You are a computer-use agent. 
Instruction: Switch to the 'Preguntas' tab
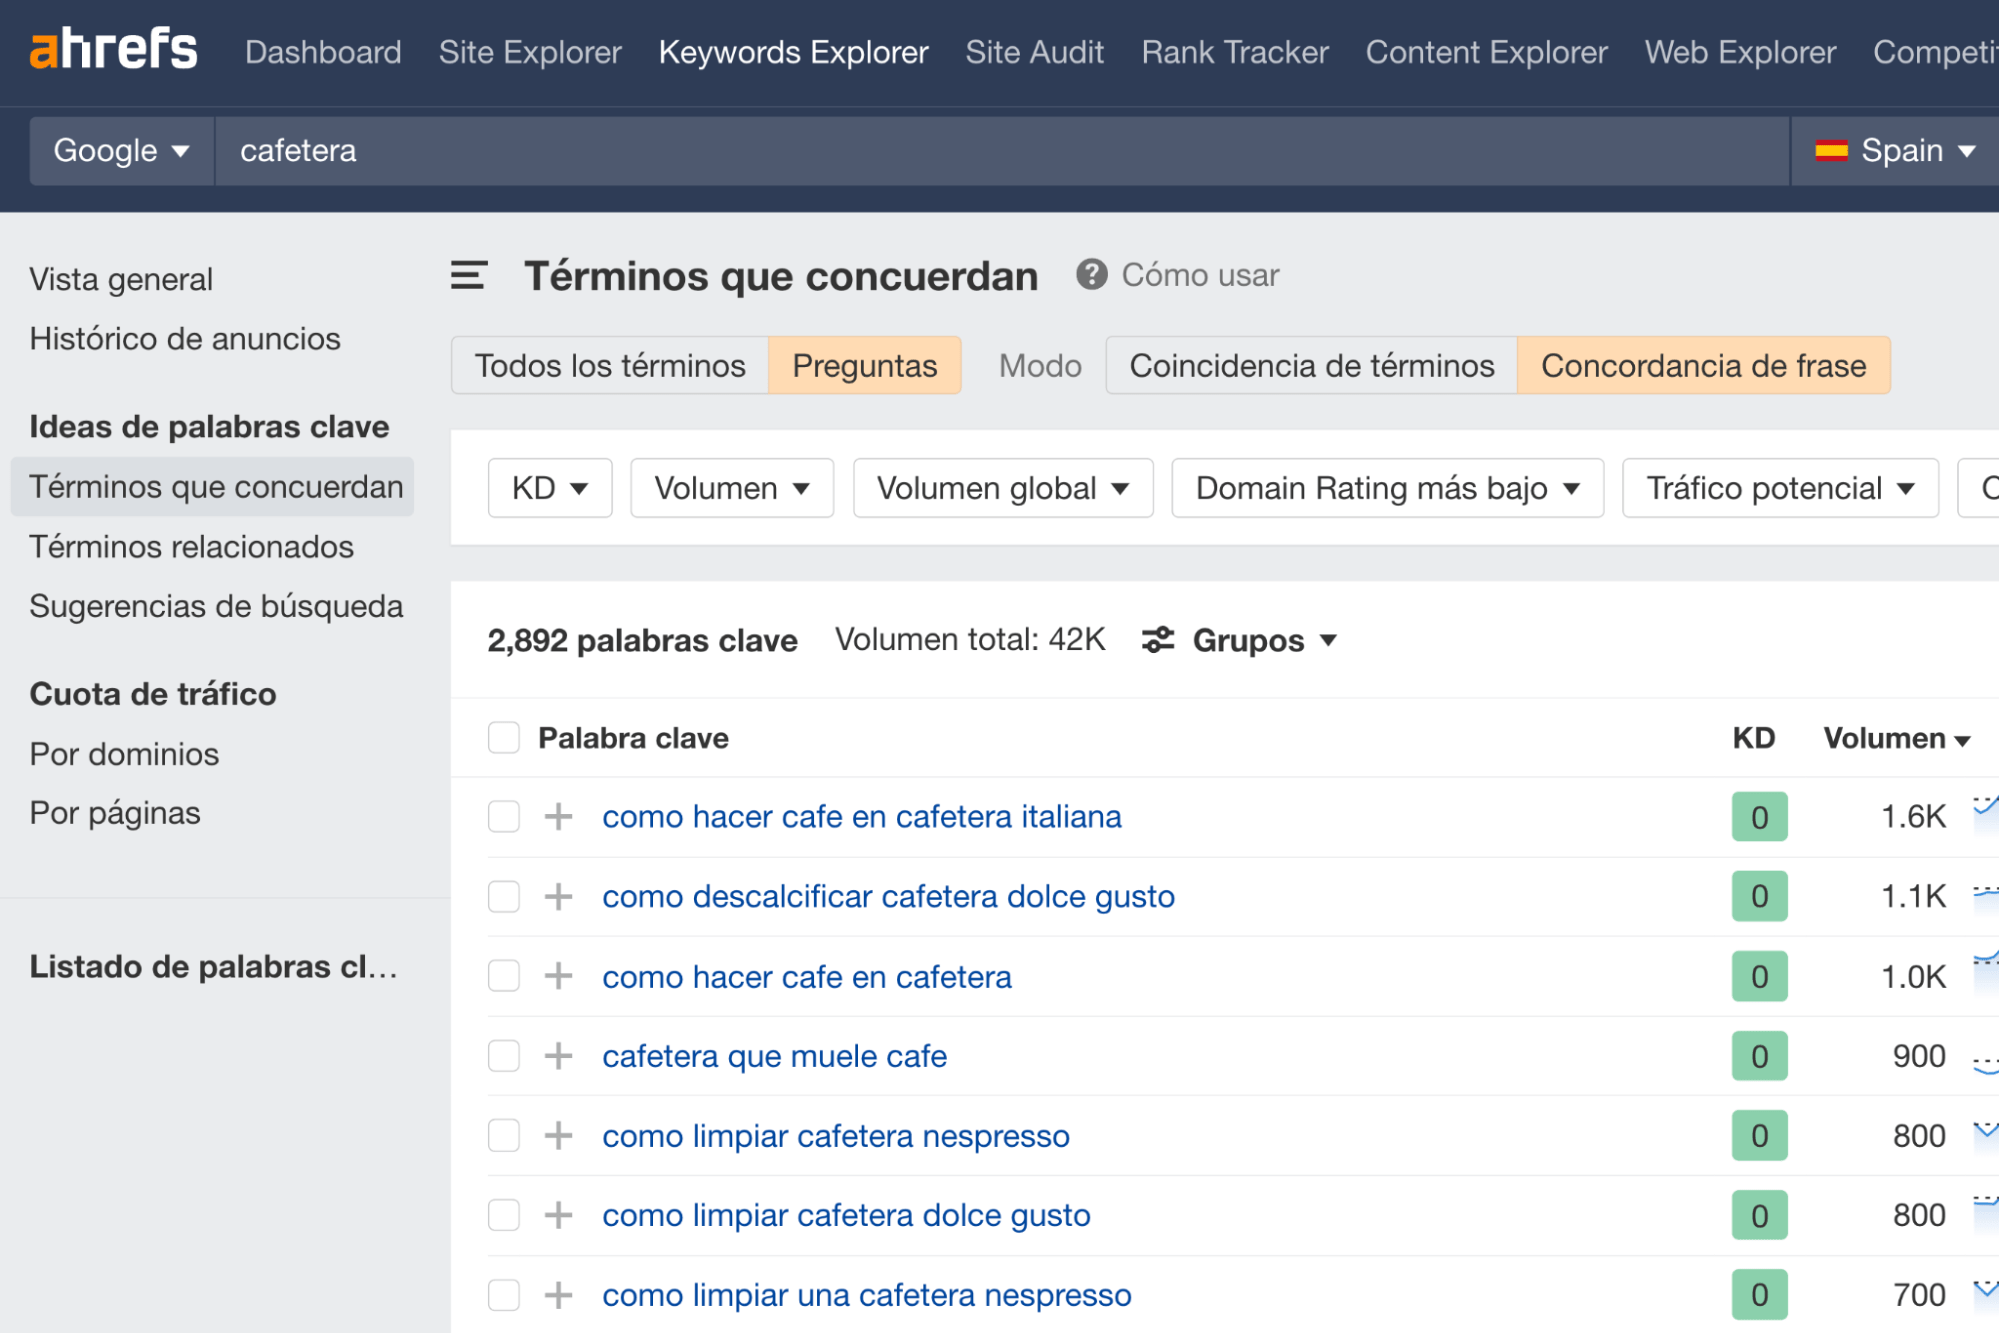pyautogui.click(x=864, y=365)
